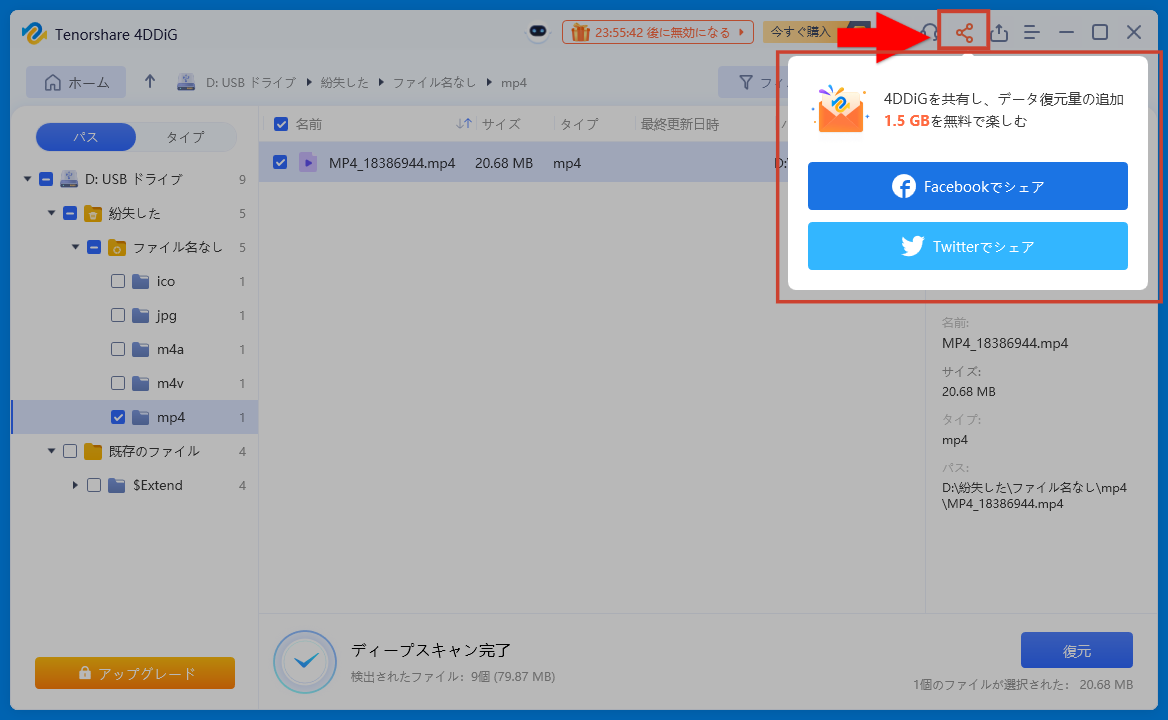Check the $Extend folder checkbox

pos(94,485)
